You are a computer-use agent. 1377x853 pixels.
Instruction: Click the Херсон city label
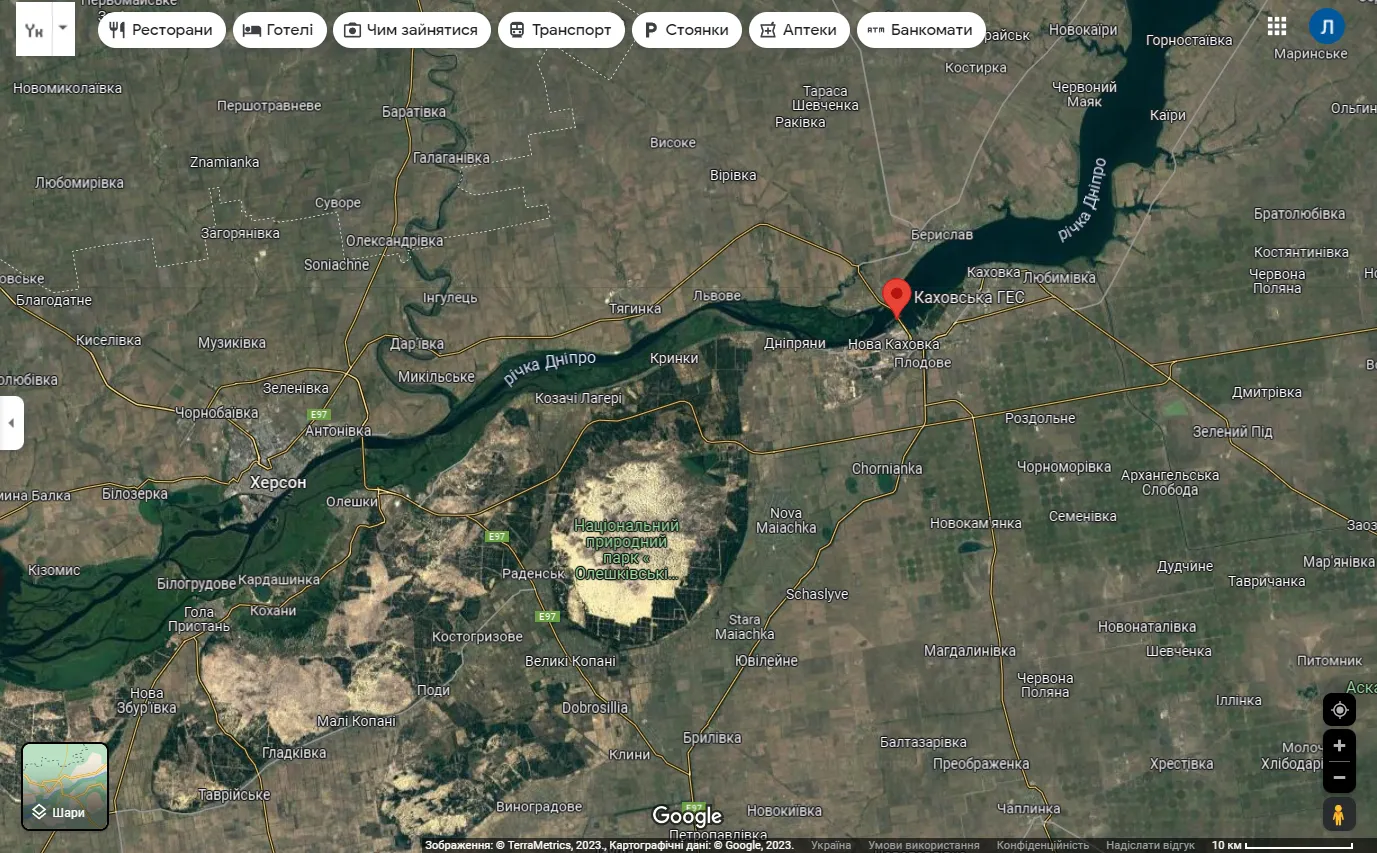[x=278, y=482]
